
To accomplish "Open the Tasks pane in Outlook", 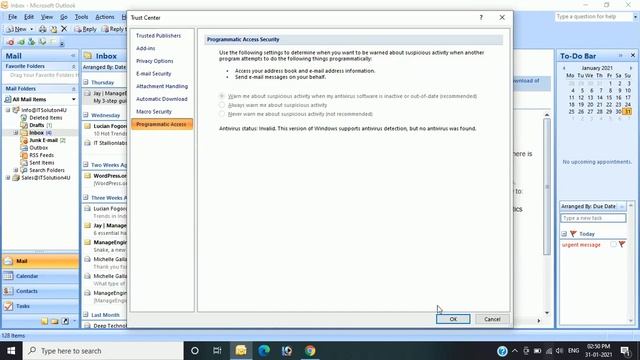I will [x=40, y=306].
